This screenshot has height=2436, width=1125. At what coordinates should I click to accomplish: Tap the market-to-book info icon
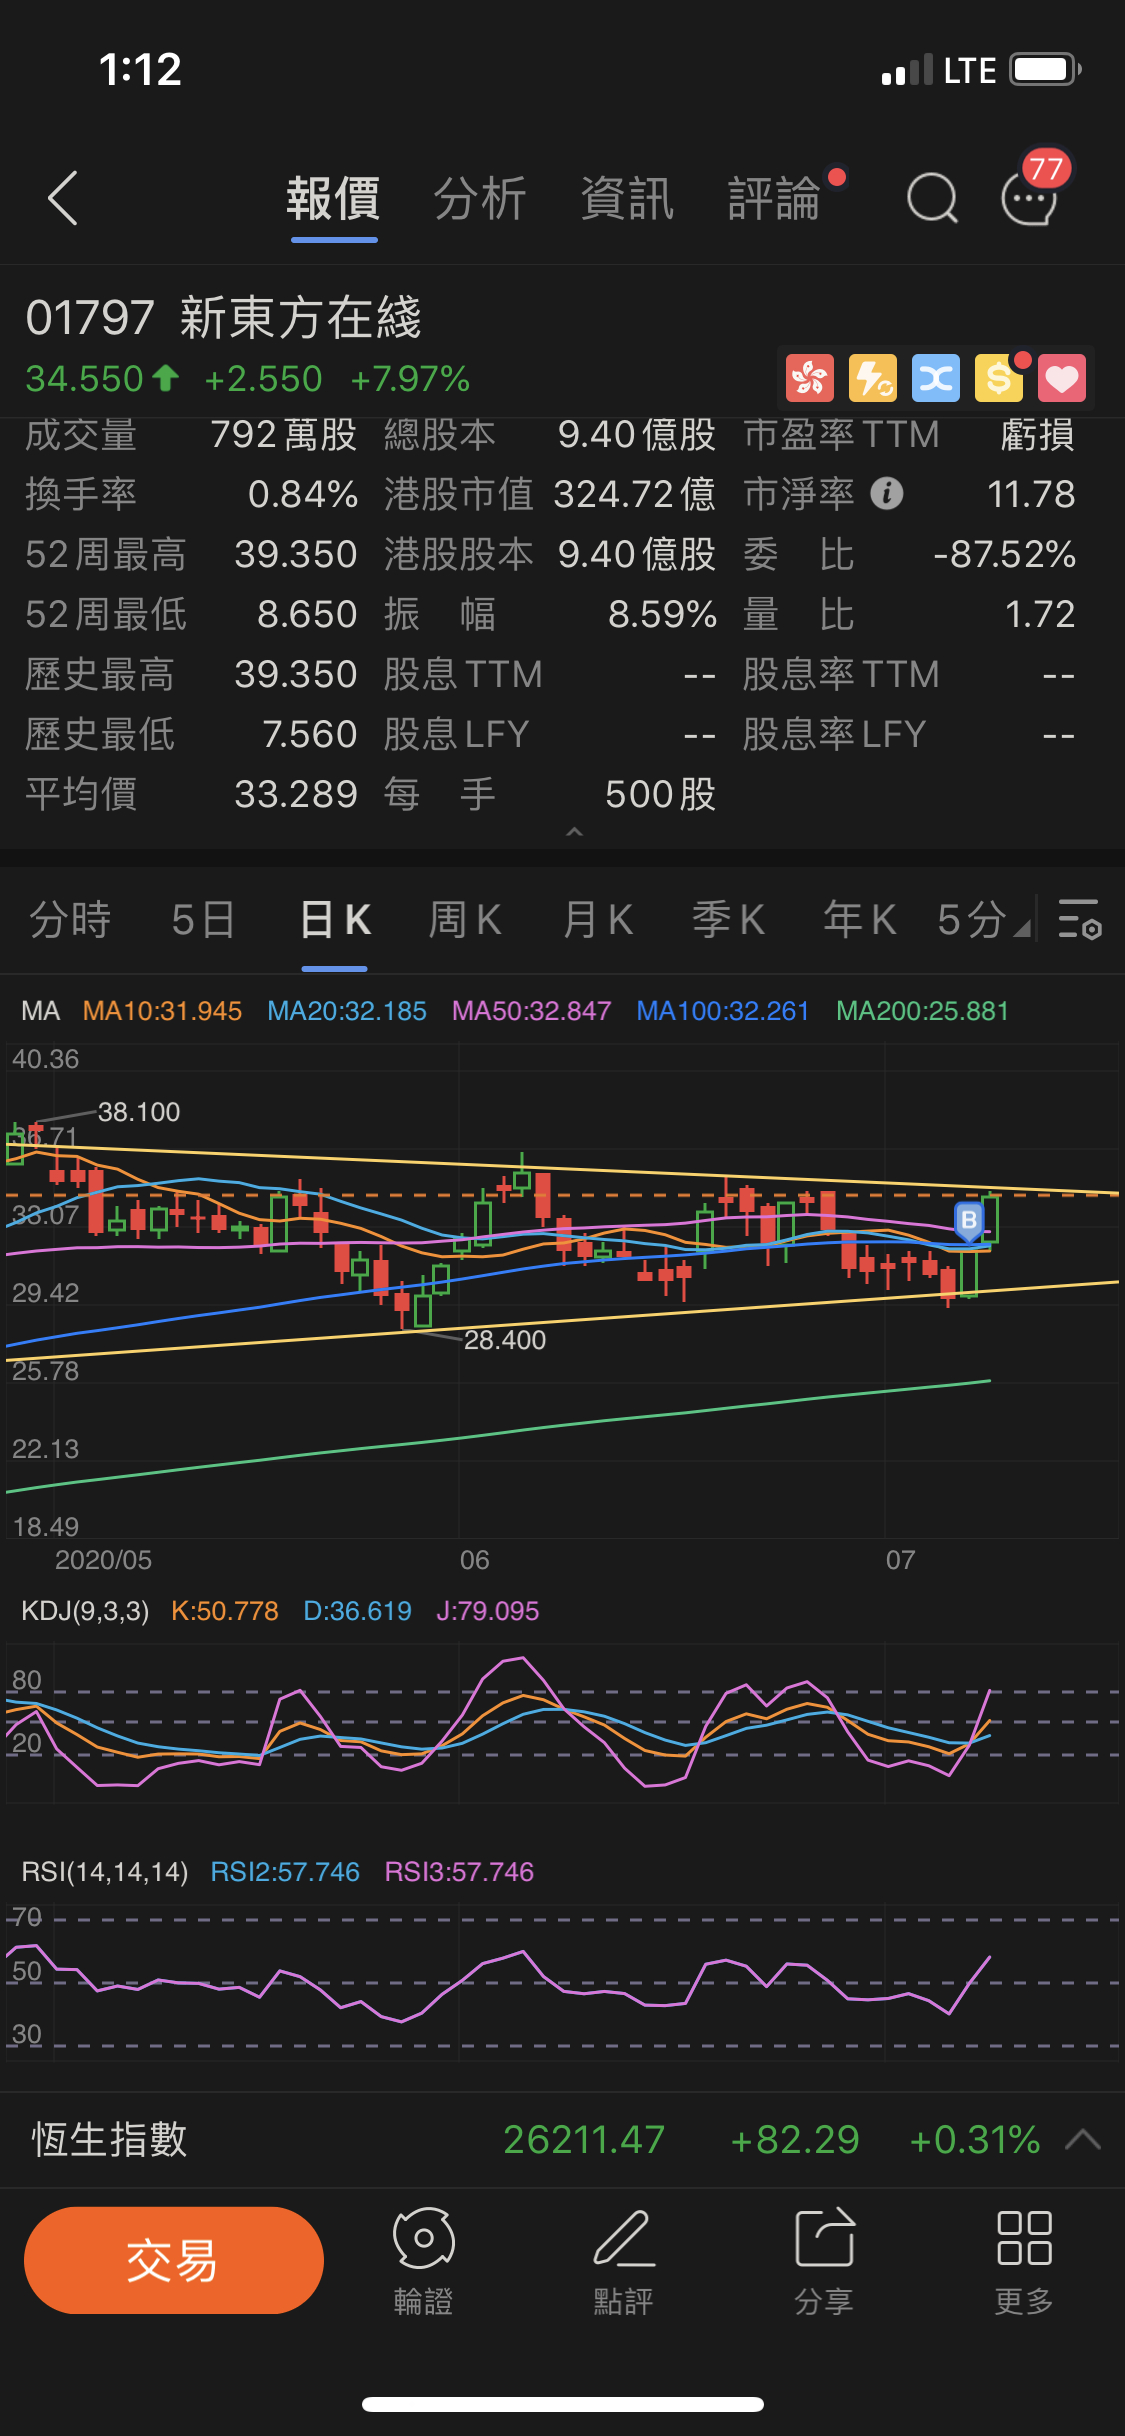tap(887, 493)
